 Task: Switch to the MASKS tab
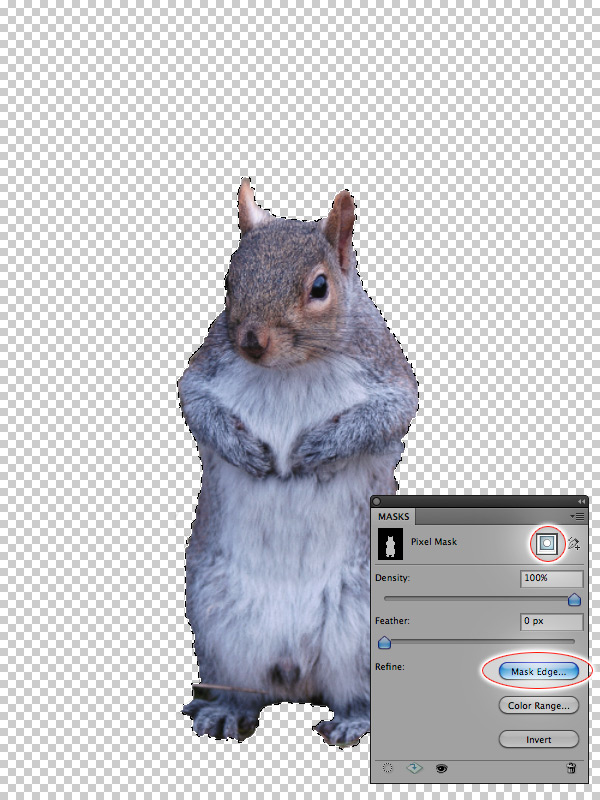point(393,516)
